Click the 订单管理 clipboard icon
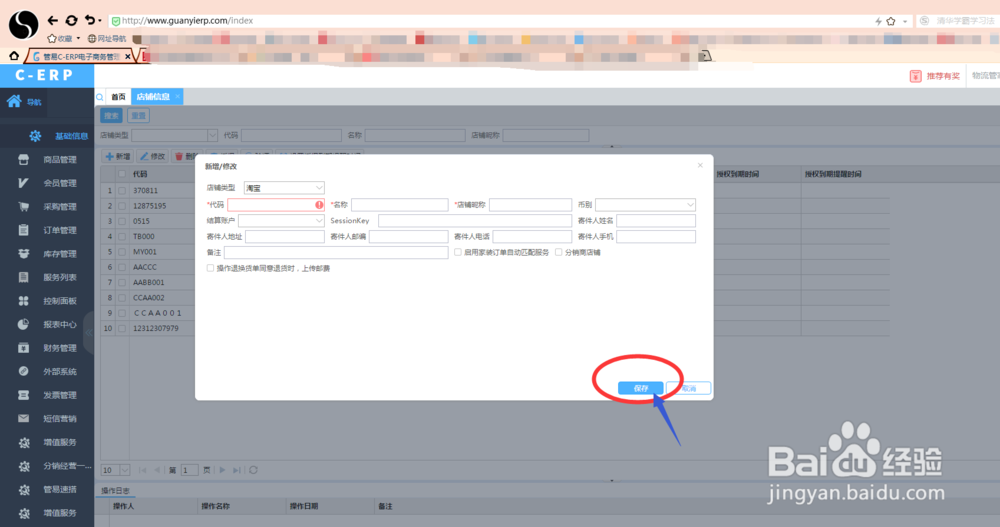This screenshot has width=1000, height=527. [x=24, y=230]
